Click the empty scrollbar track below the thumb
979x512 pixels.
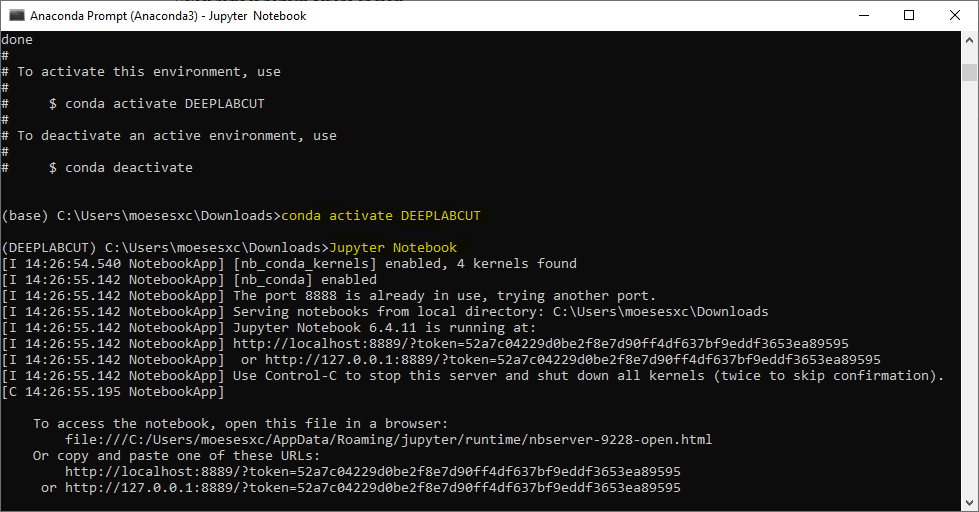[969, 300]
